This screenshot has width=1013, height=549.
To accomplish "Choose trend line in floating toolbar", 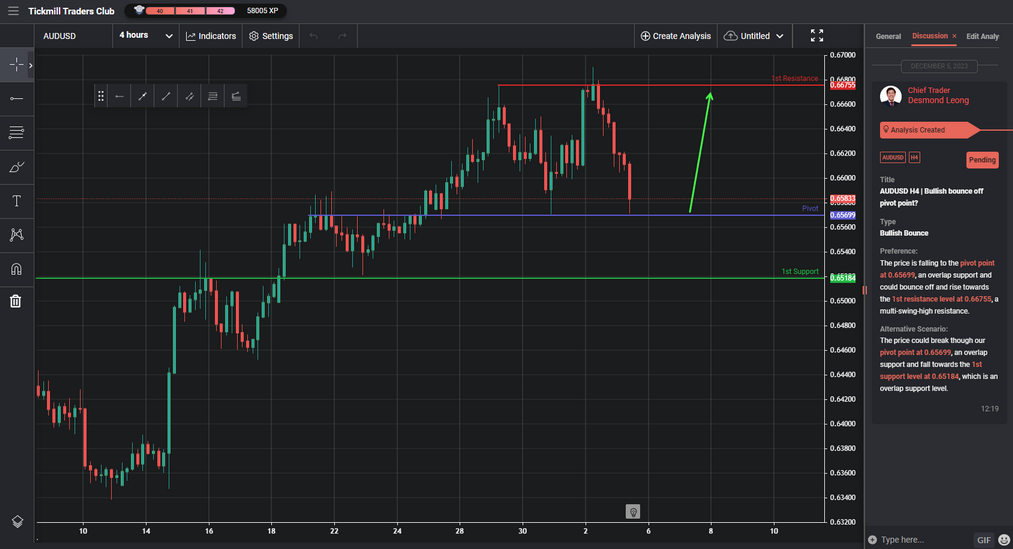I will [166, 96].
